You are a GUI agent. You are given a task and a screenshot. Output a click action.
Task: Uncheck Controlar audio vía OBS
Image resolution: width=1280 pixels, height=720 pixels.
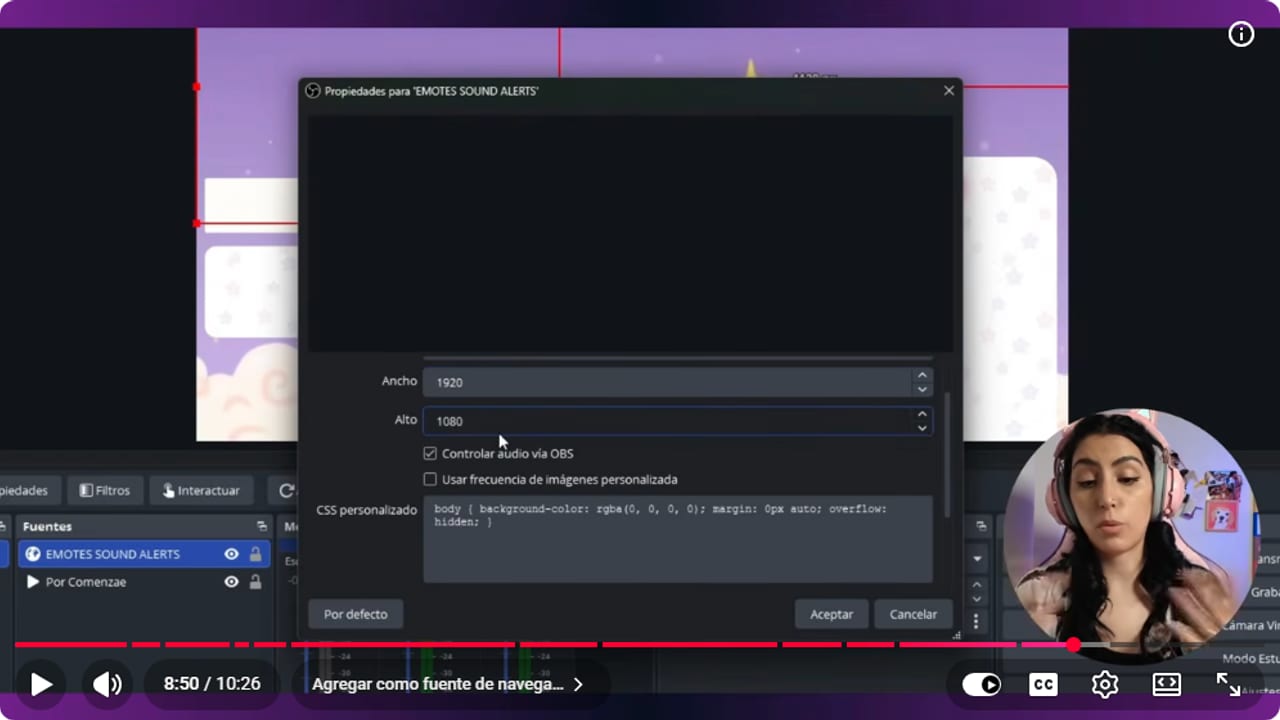pos(430,453)
